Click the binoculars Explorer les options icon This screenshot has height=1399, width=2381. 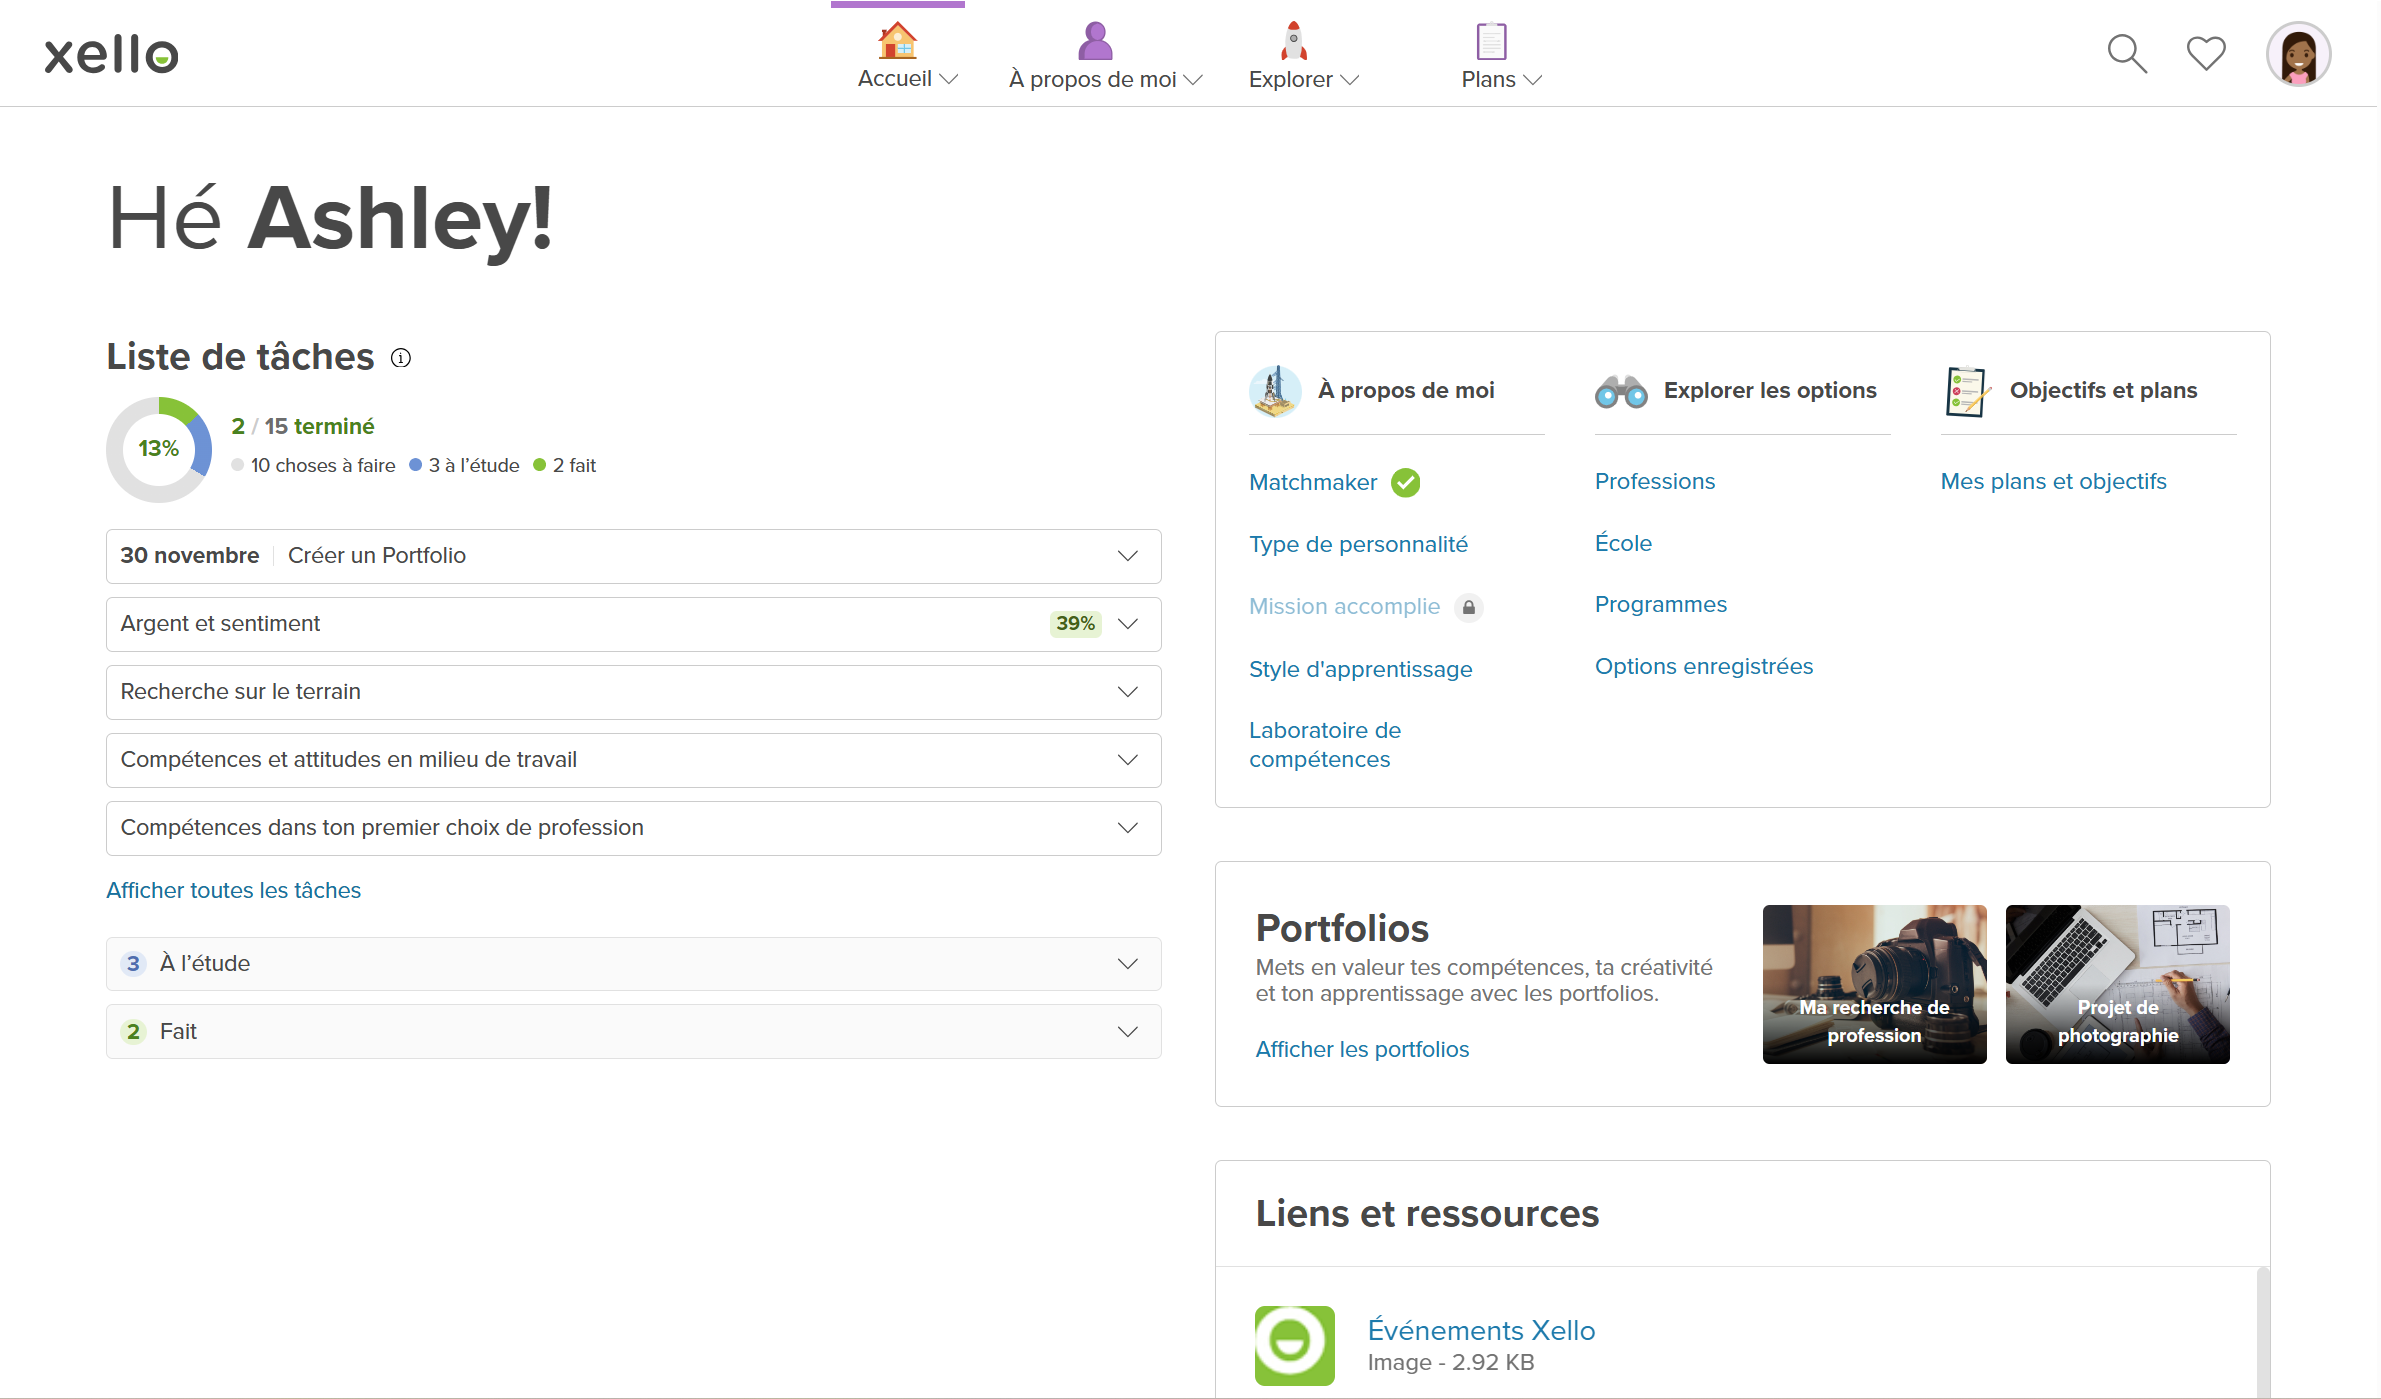1621,391
